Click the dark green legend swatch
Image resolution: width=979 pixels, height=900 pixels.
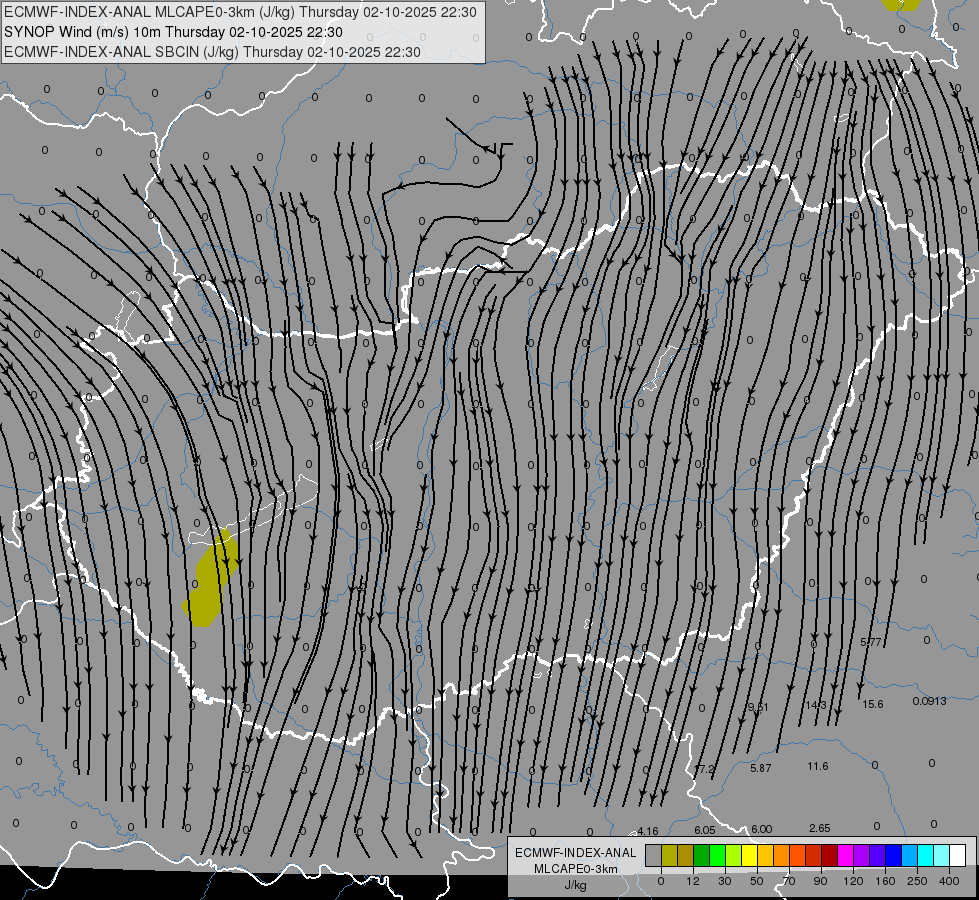coord(702,855)
